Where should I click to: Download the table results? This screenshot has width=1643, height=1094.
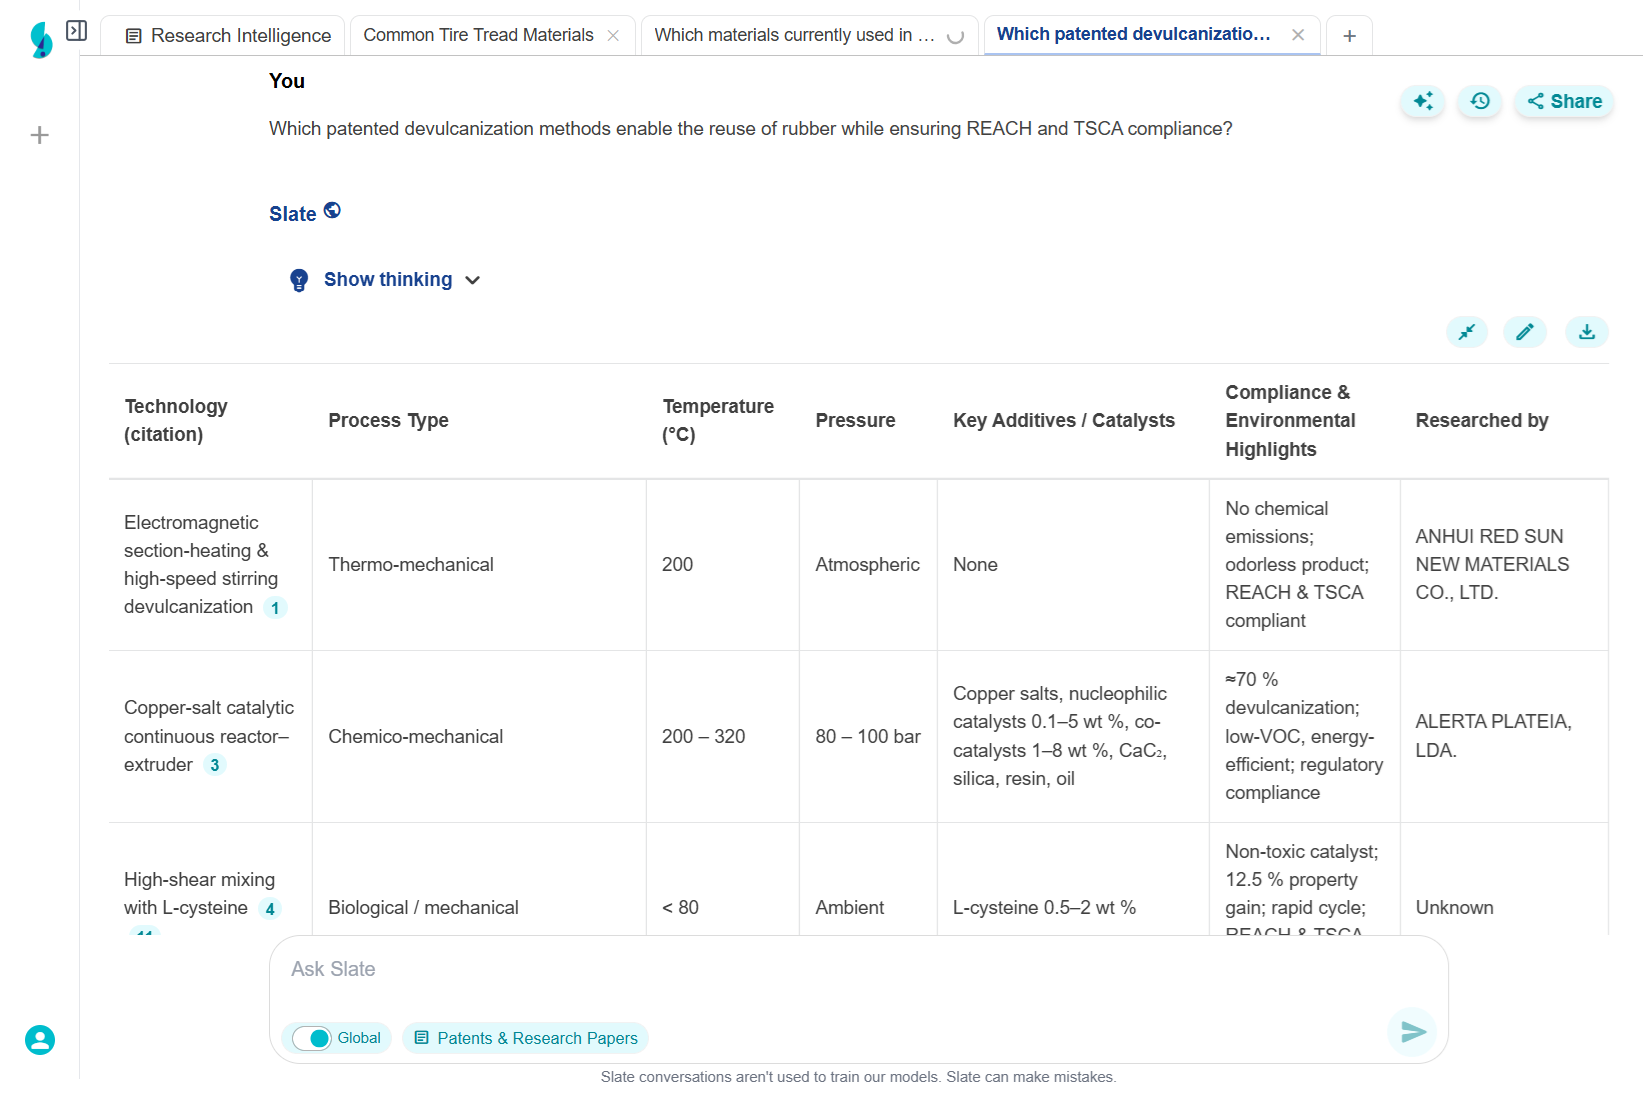[x=1587, y=332]
